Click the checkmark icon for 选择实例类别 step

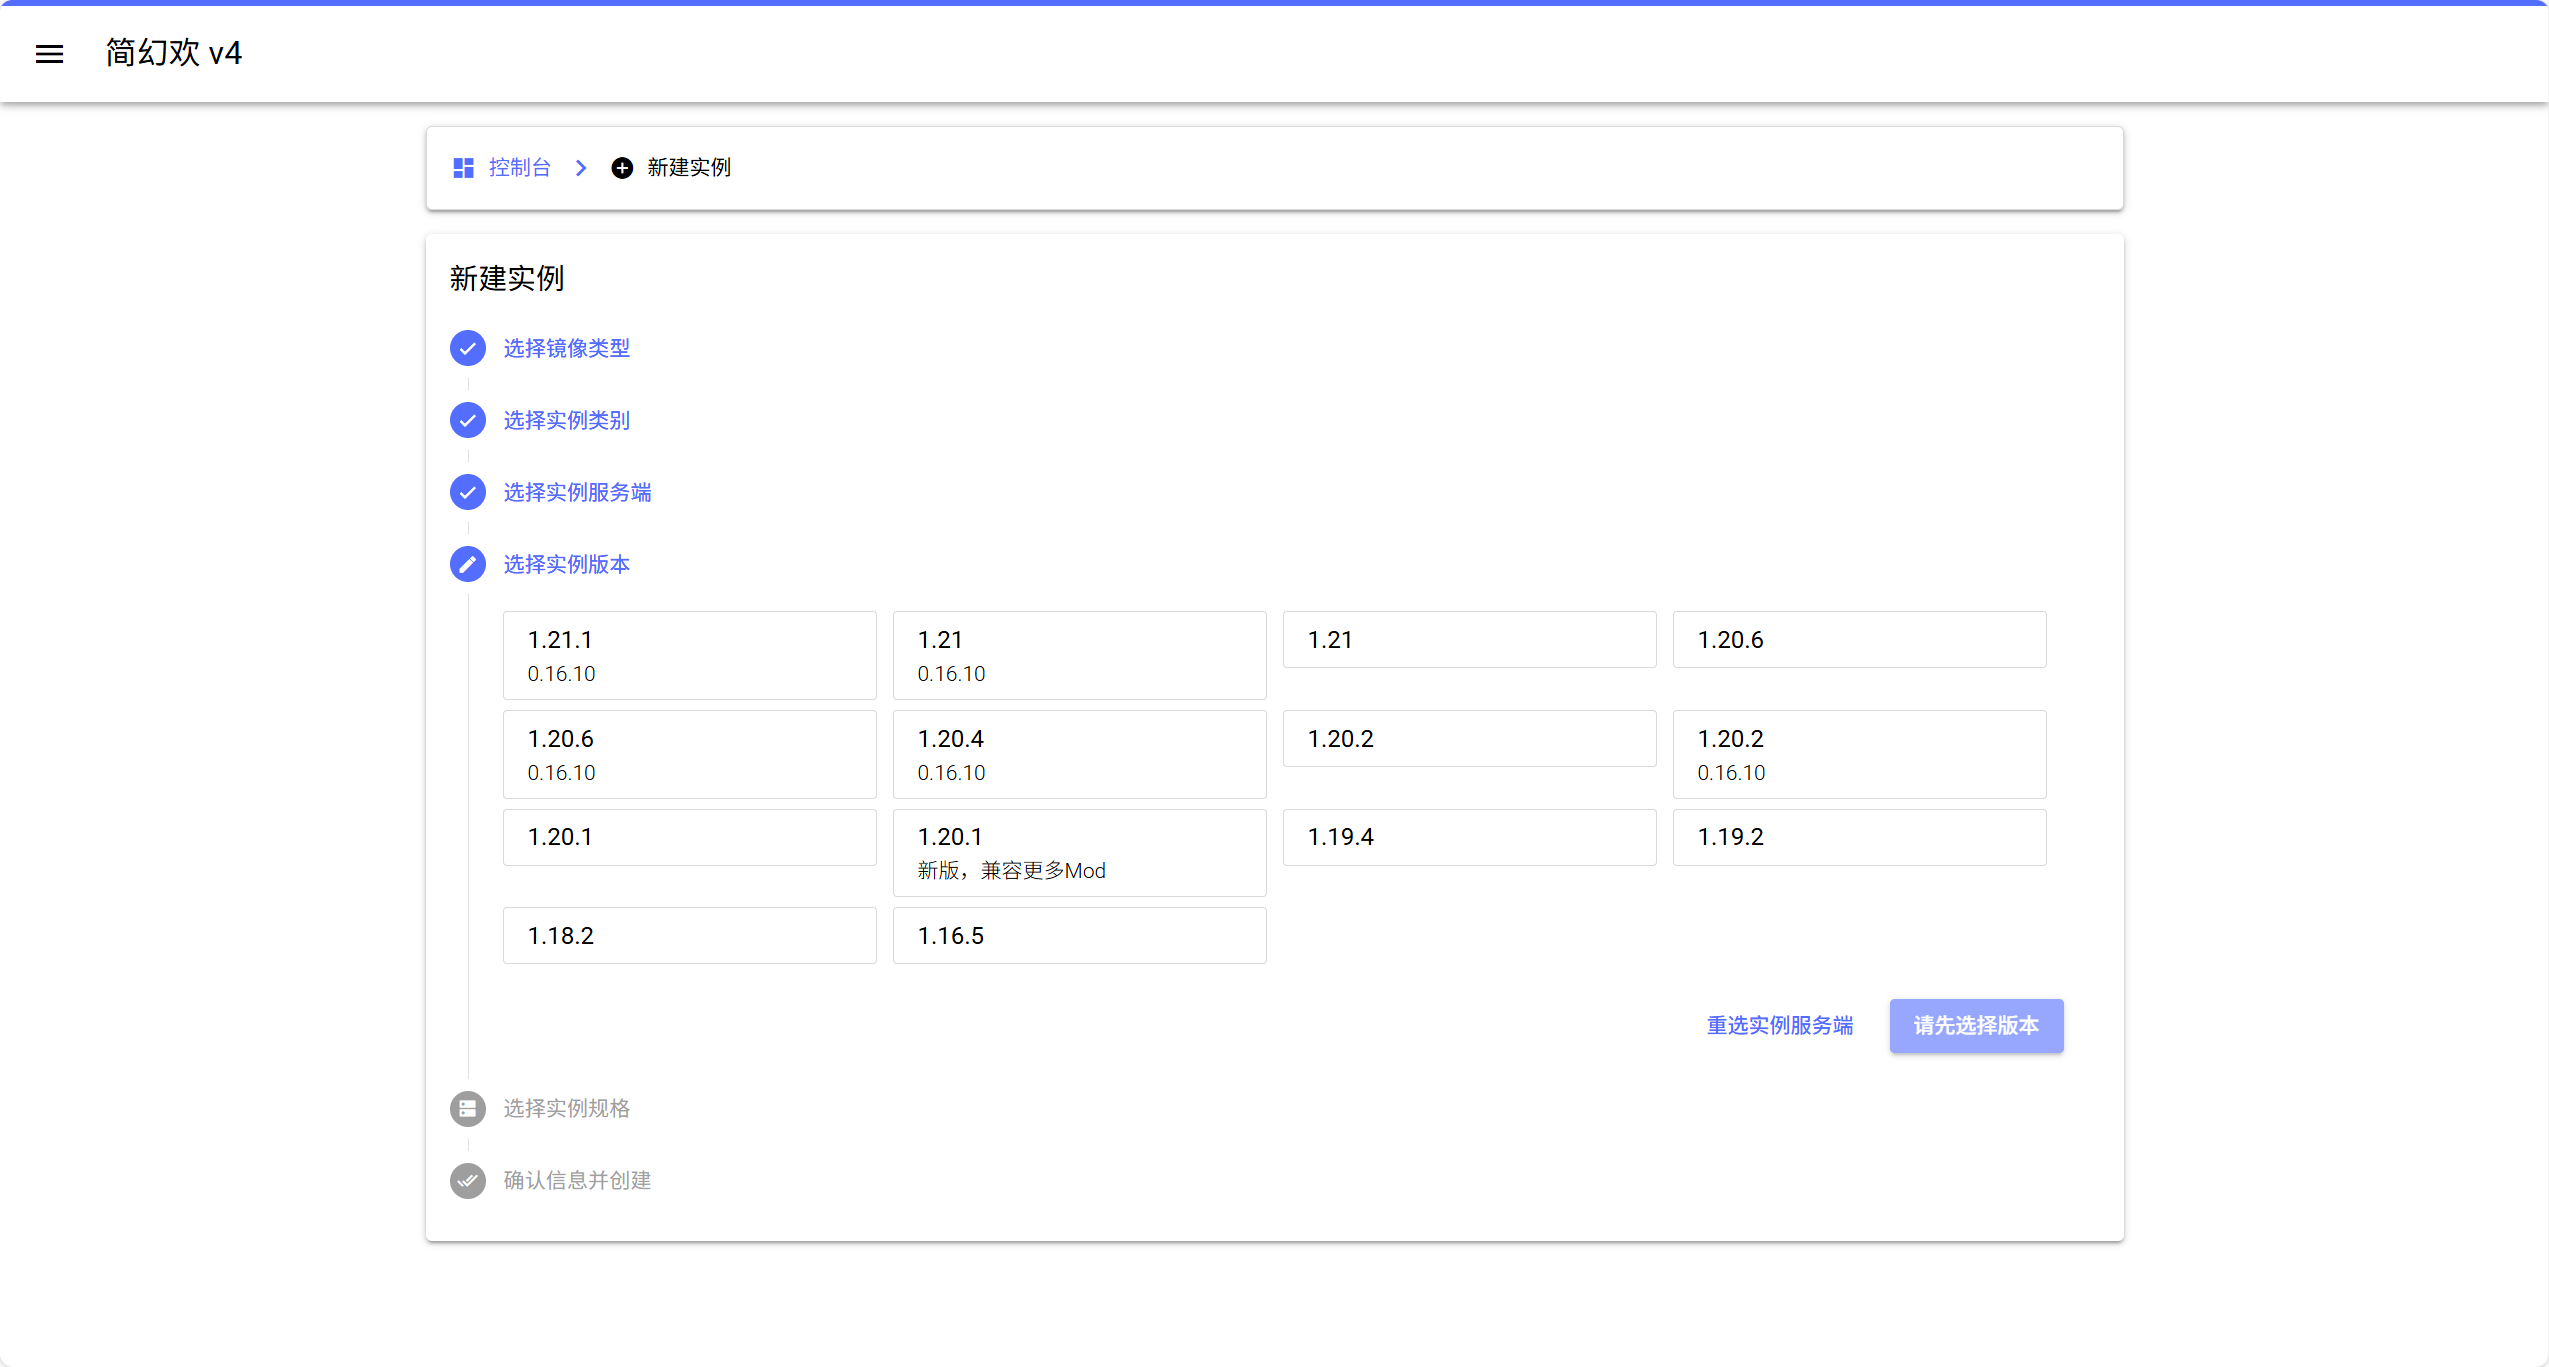(467, 420)
